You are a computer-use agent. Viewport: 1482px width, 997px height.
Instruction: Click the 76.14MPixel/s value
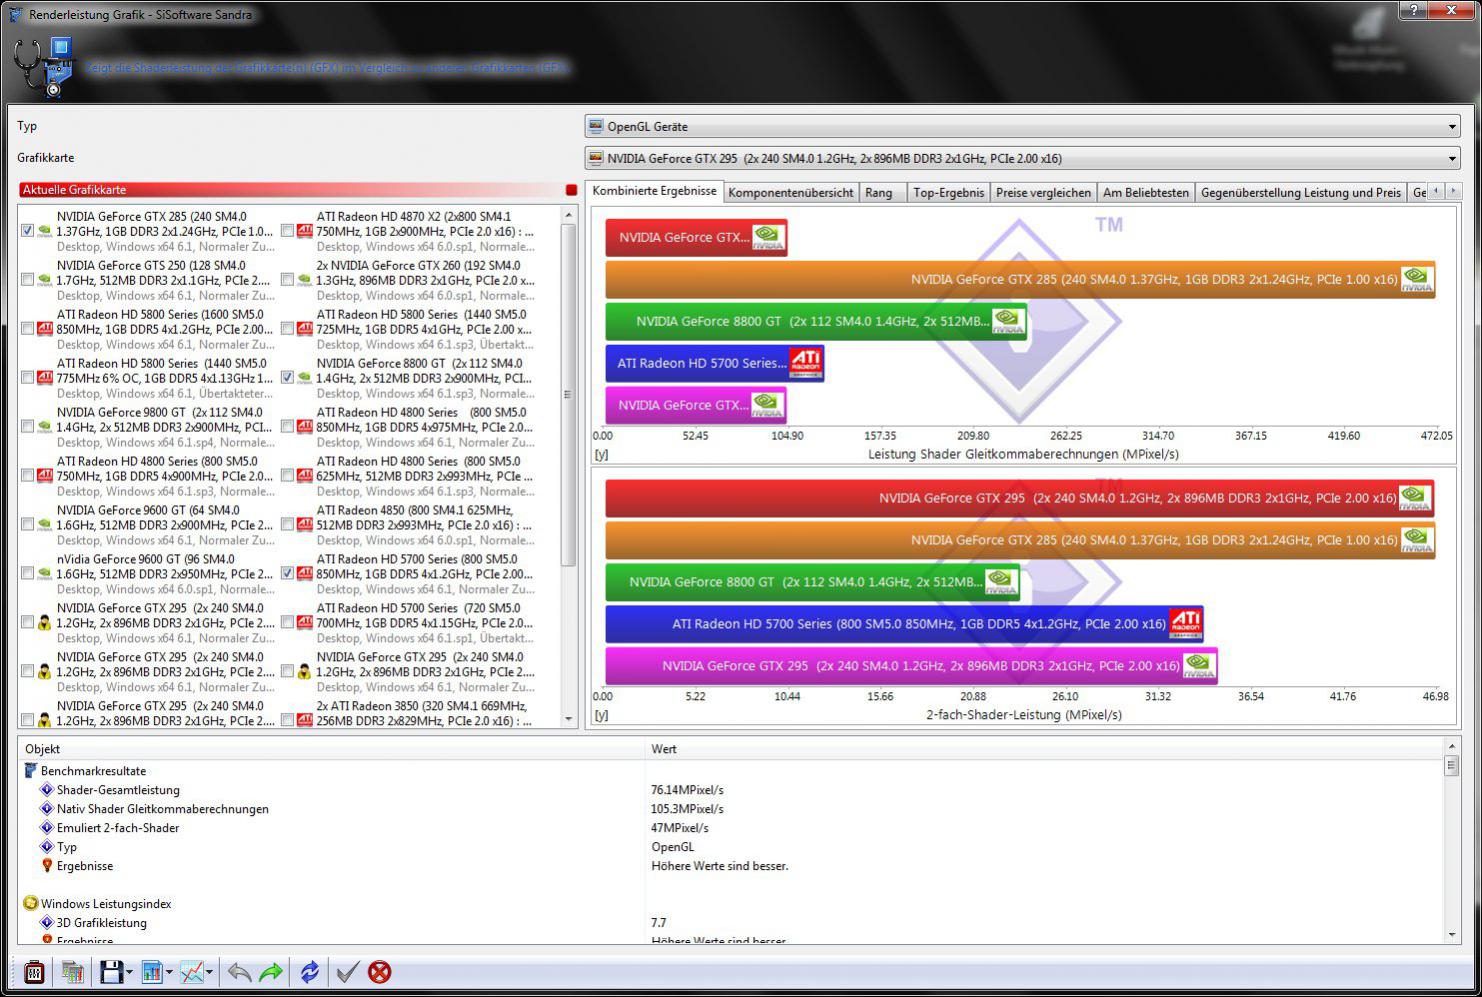(x=687, y=790)
